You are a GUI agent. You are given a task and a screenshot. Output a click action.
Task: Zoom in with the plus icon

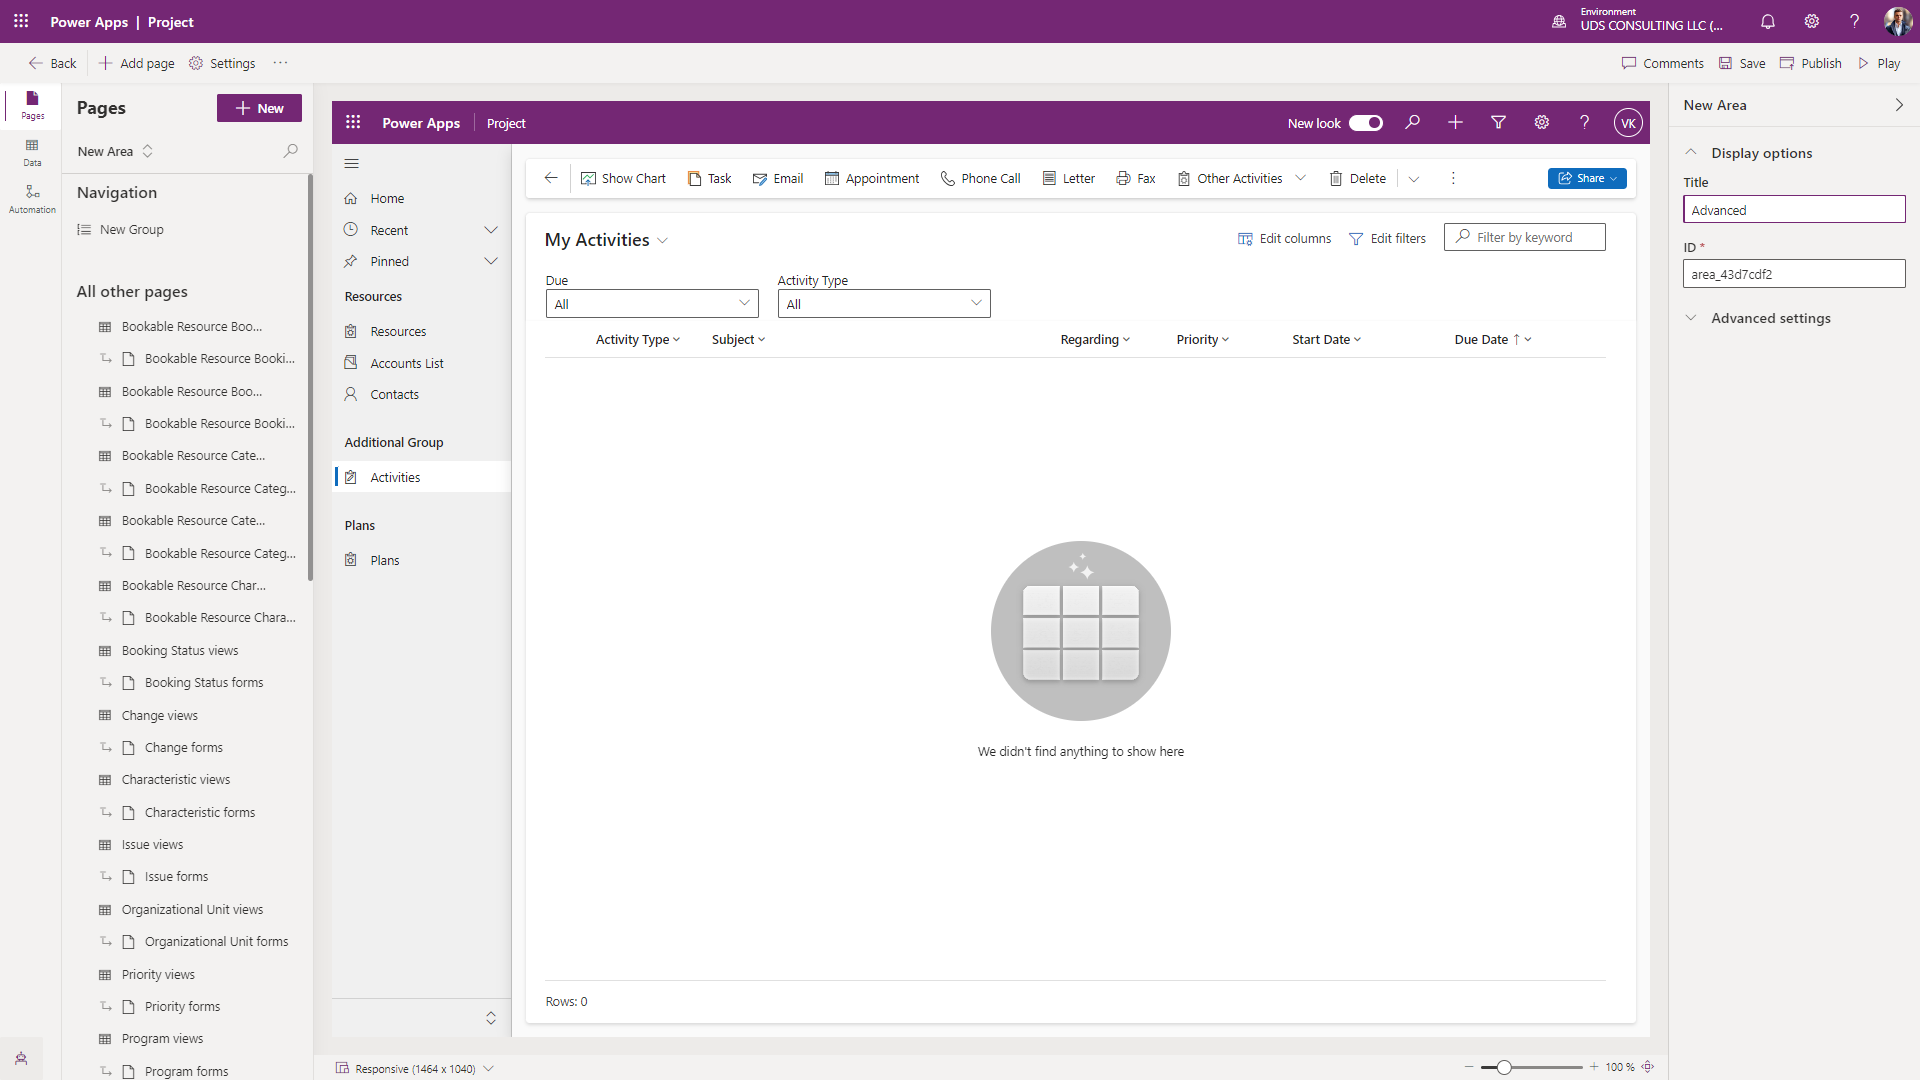(x=1594, y=1067)
